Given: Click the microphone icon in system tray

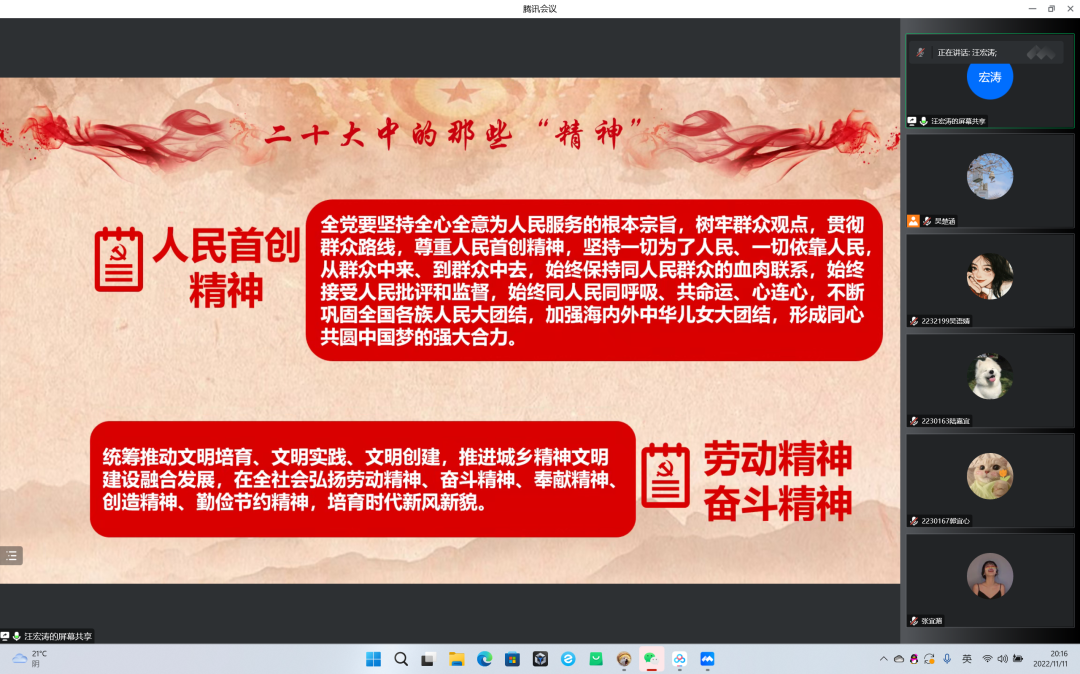Looking at the screenshot, I should click(947, 659).
